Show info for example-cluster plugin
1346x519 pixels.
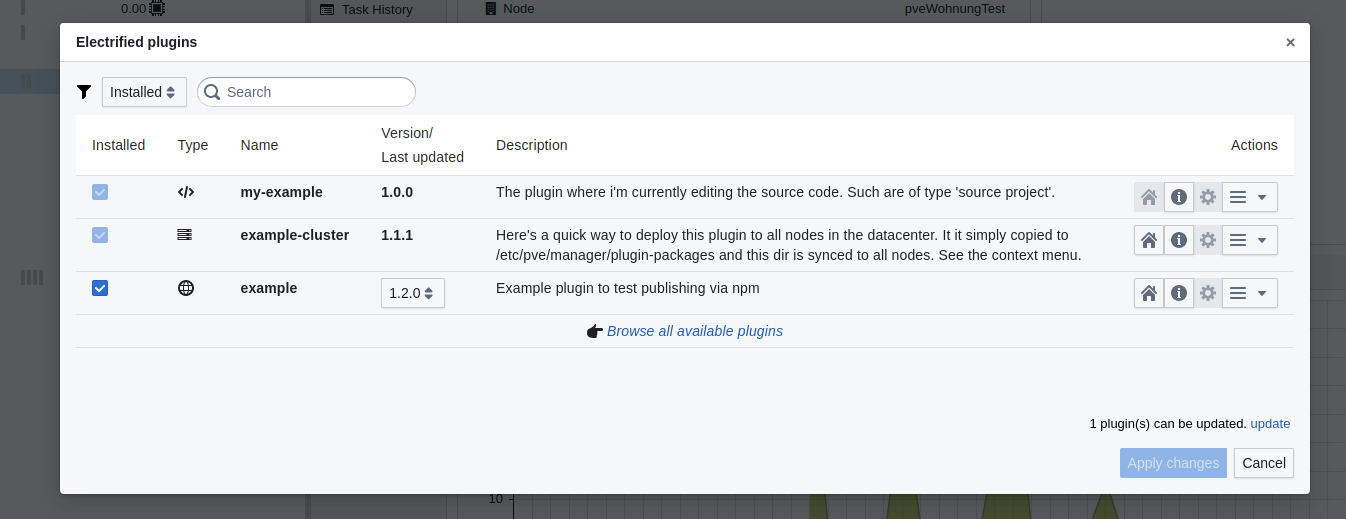pyautogui.click(x=1179, y=240)
